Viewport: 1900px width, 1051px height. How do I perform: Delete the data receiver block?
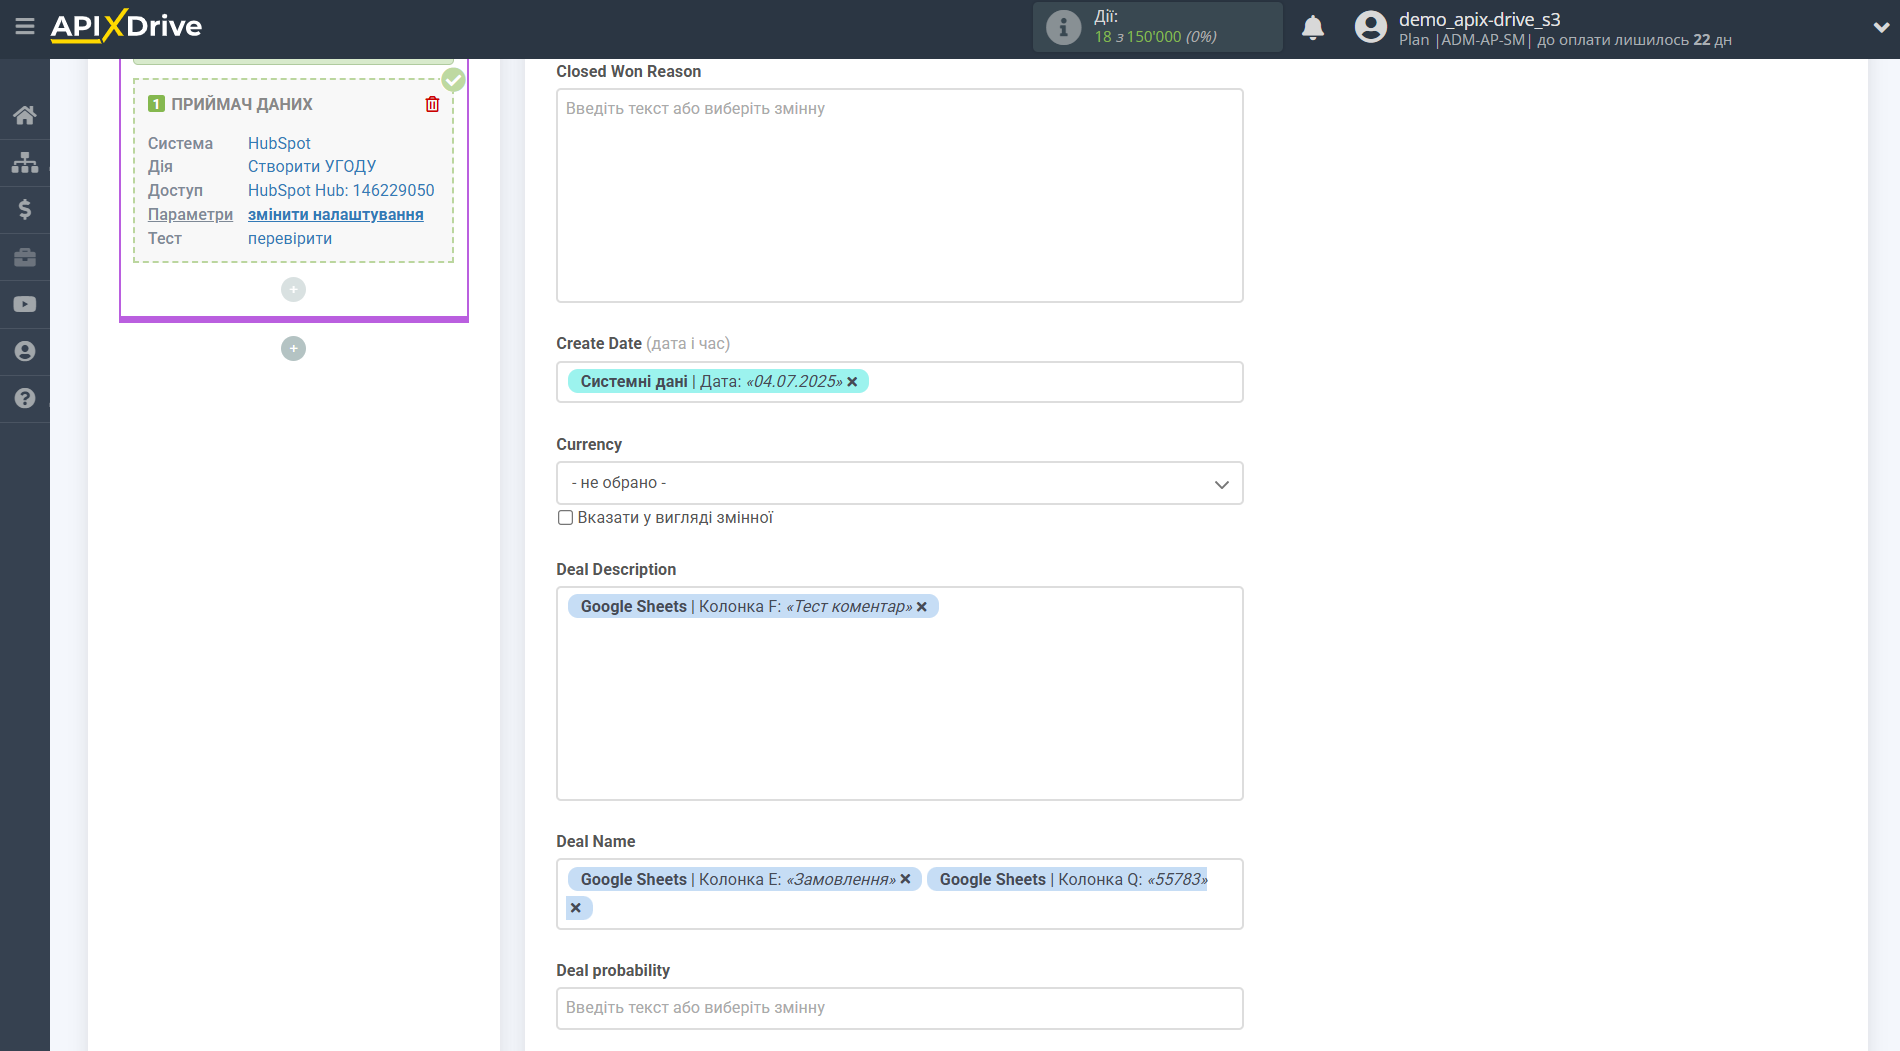(432, 104)
